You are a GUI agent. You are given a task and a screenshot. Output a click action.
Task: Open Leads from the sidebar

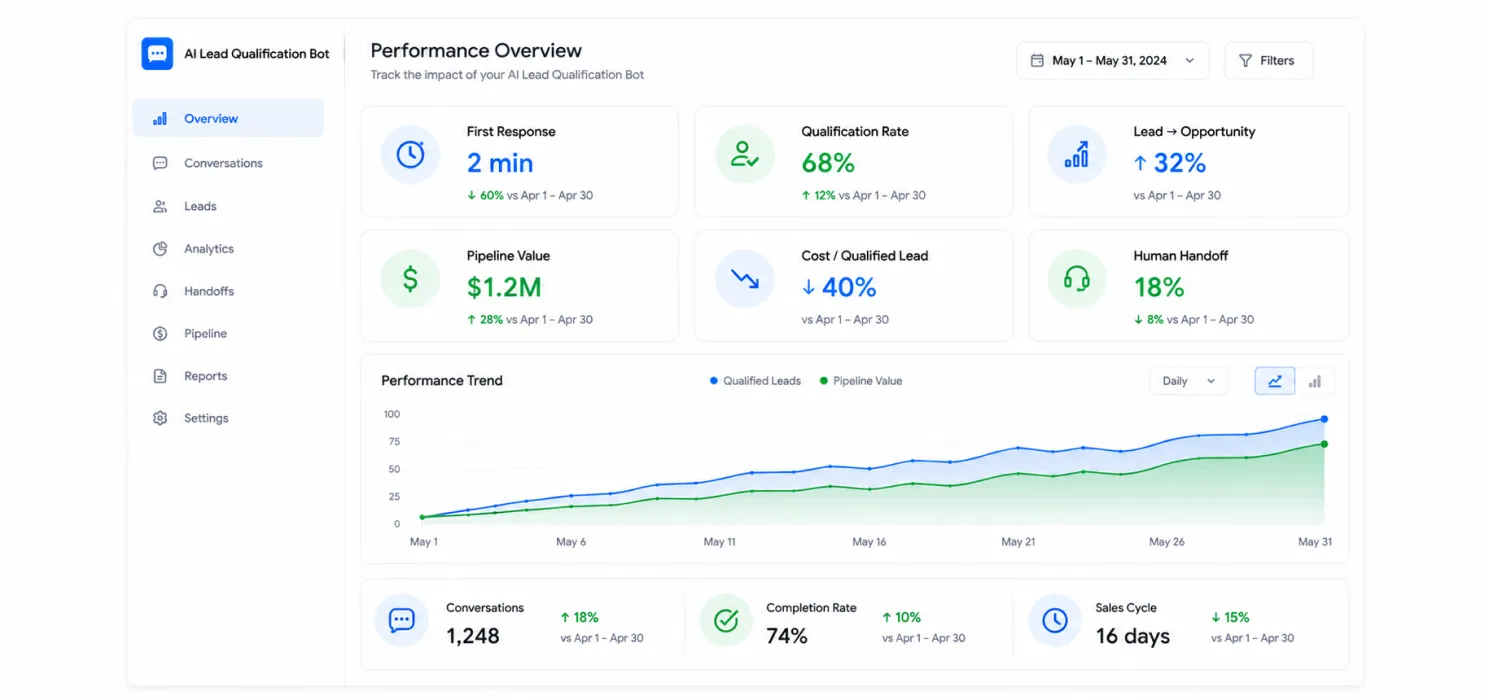tap(228, 206)
